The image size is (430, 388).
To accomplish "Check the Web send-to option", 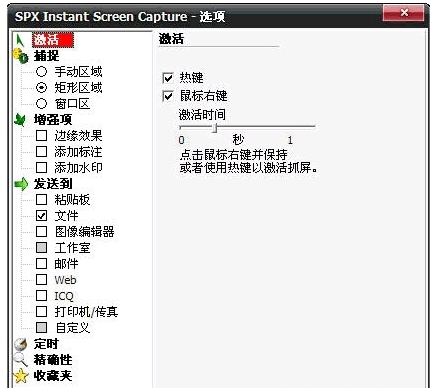I will tap(41, 279).
